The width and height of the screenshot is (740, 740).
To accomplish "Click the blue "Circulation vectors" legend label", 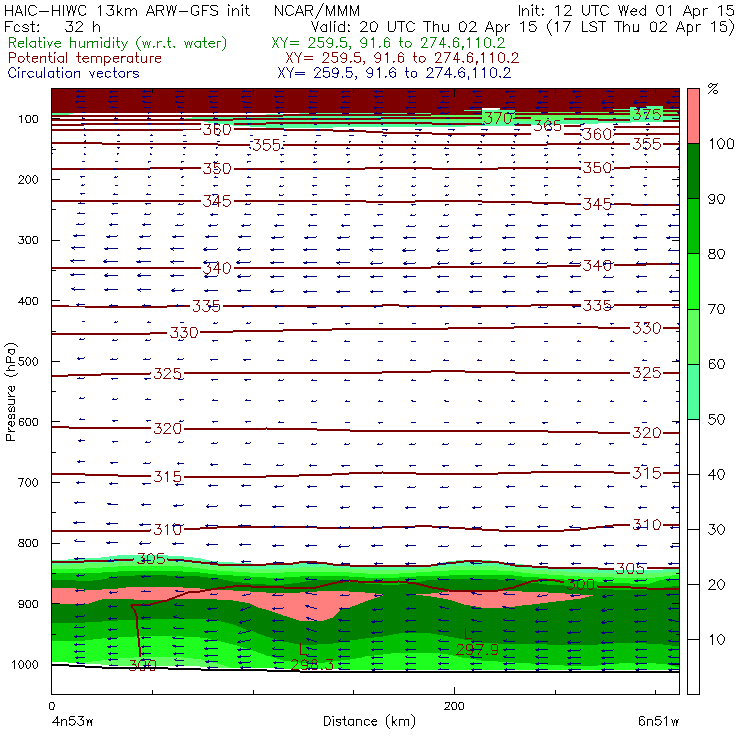I will [74, 73].
